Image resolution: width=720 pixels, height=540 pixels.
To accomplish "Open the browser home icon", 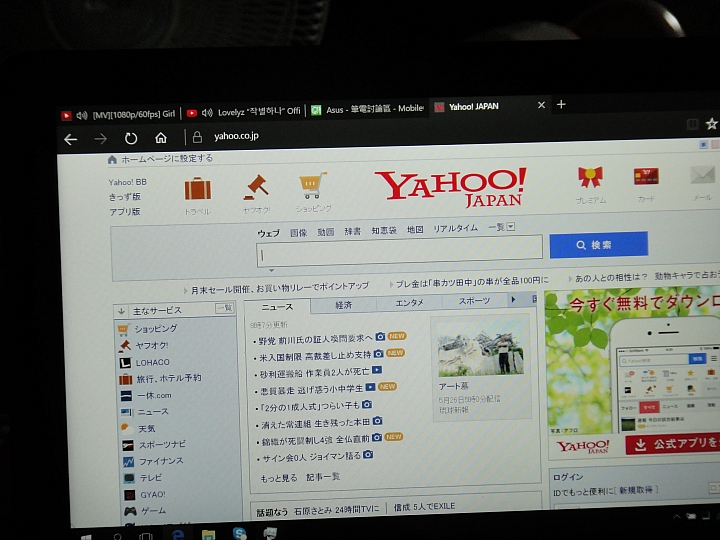I will click(x=161, y=137).
